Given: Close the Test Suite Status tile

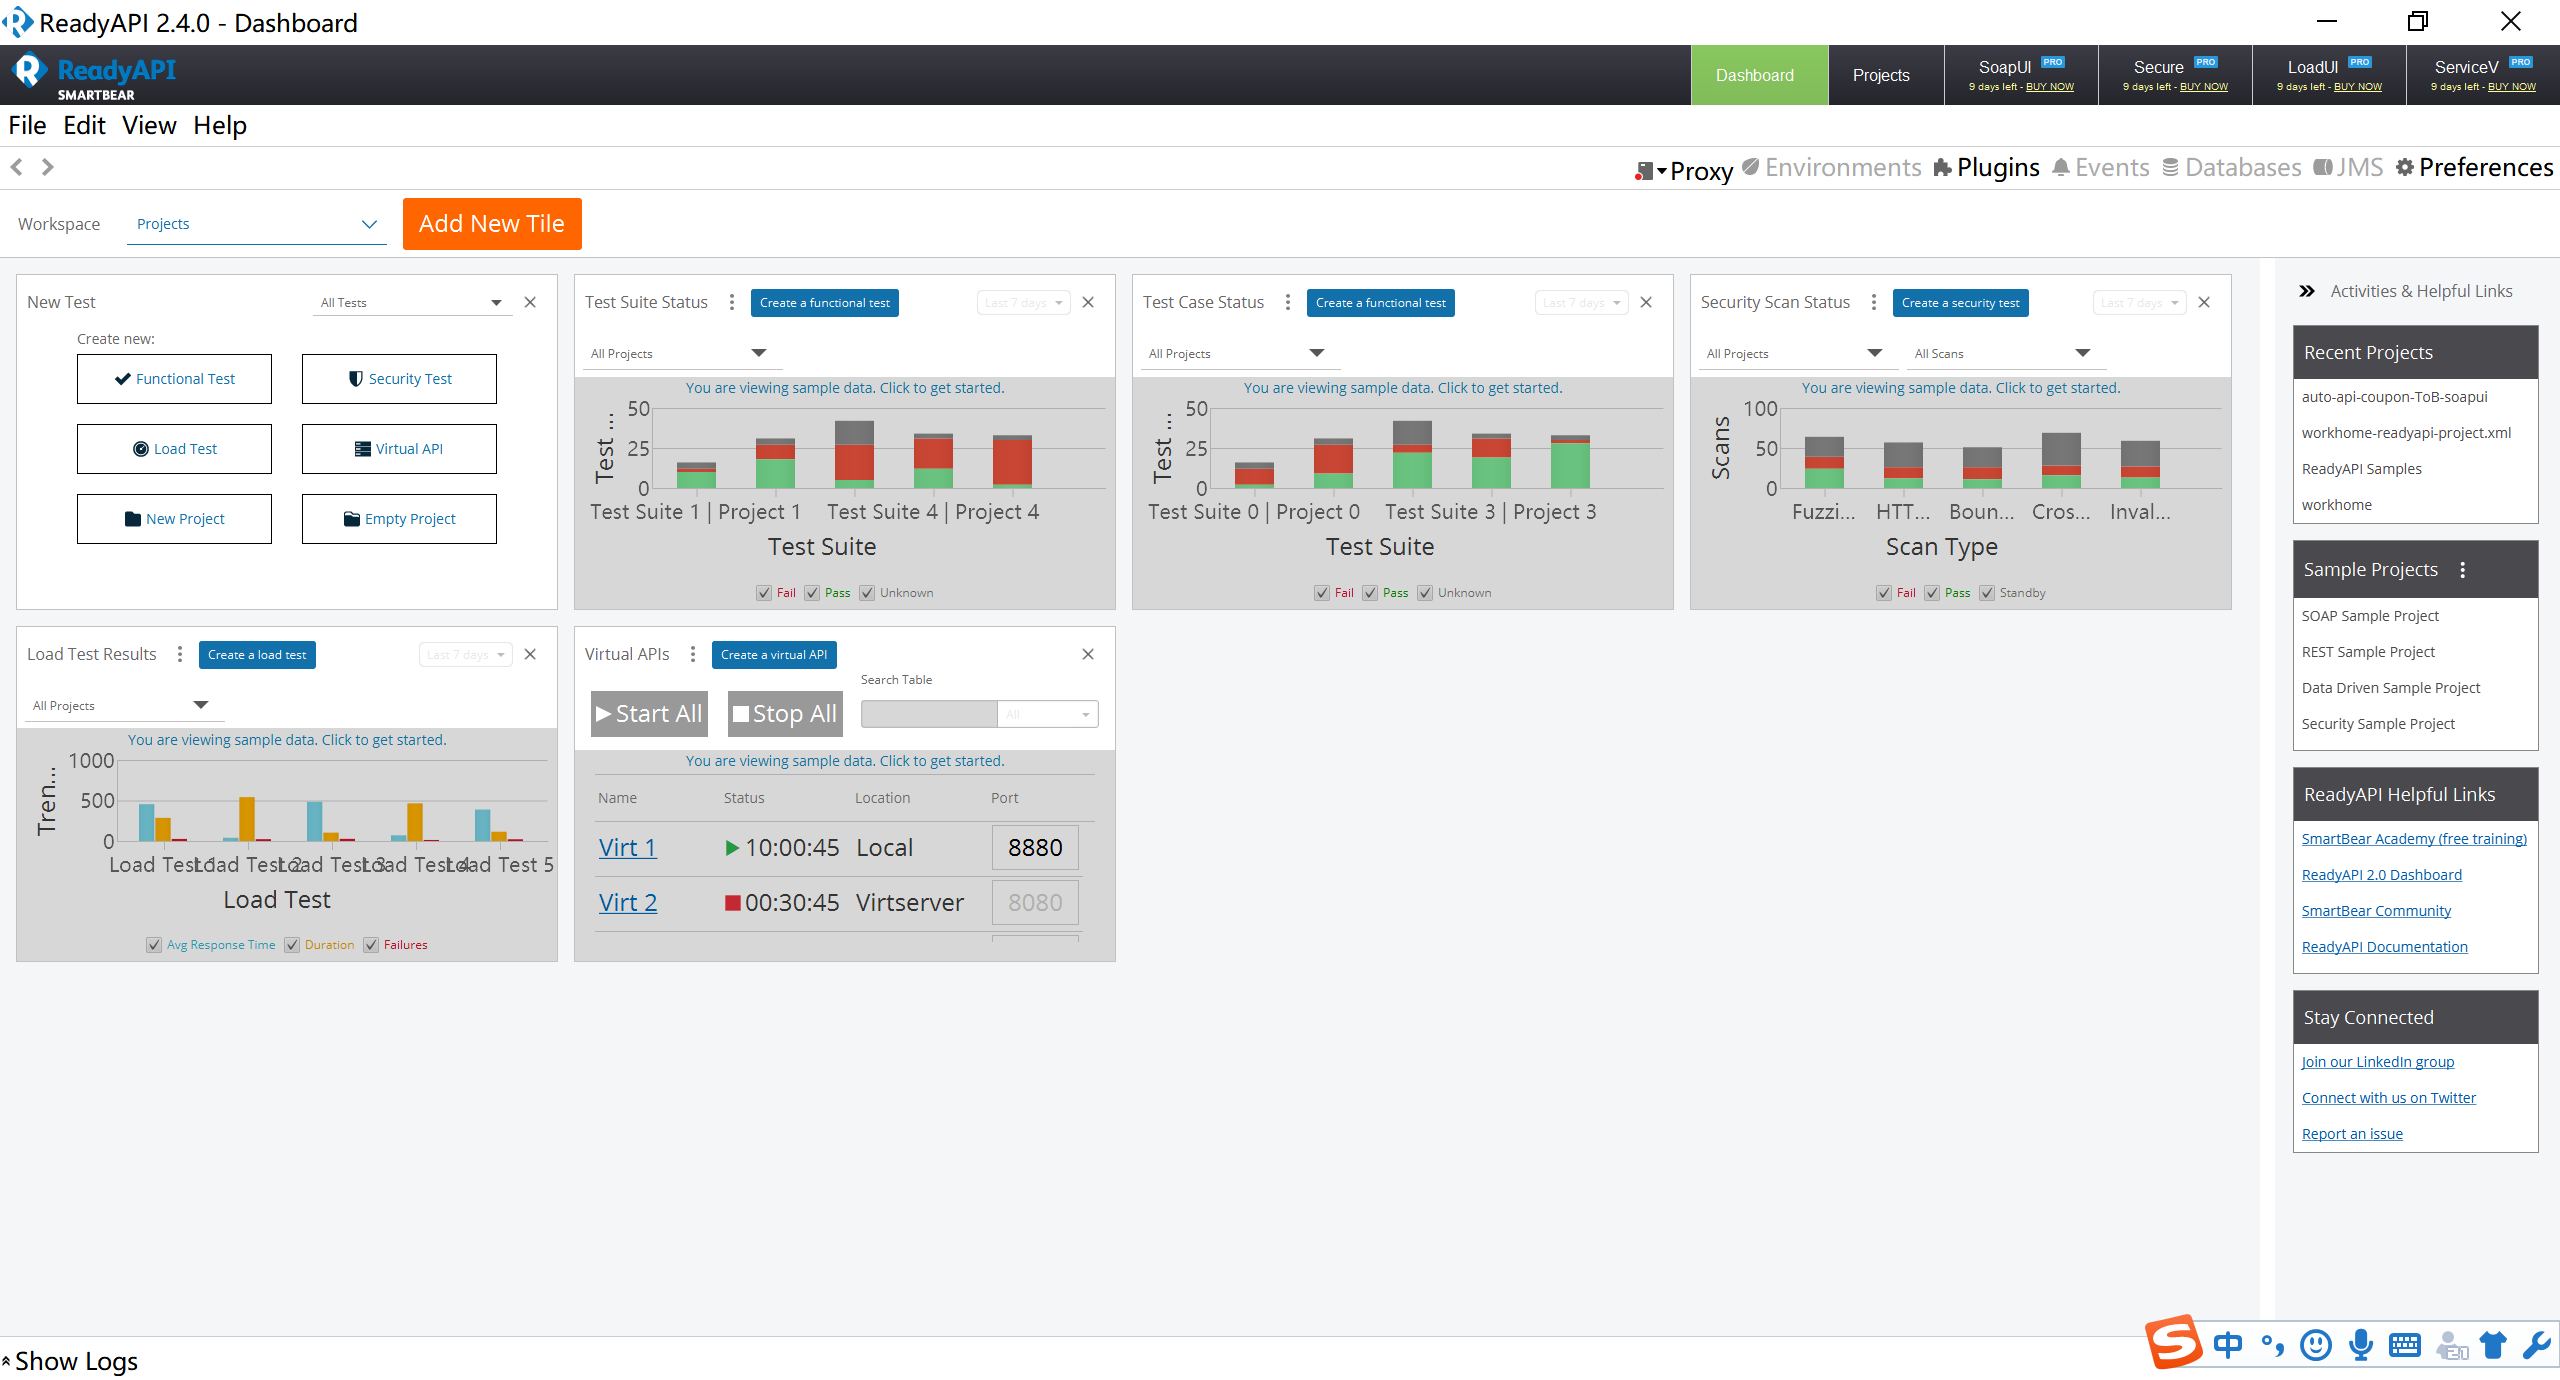Looking at the screenshot, I should (x=1089, y=302).
